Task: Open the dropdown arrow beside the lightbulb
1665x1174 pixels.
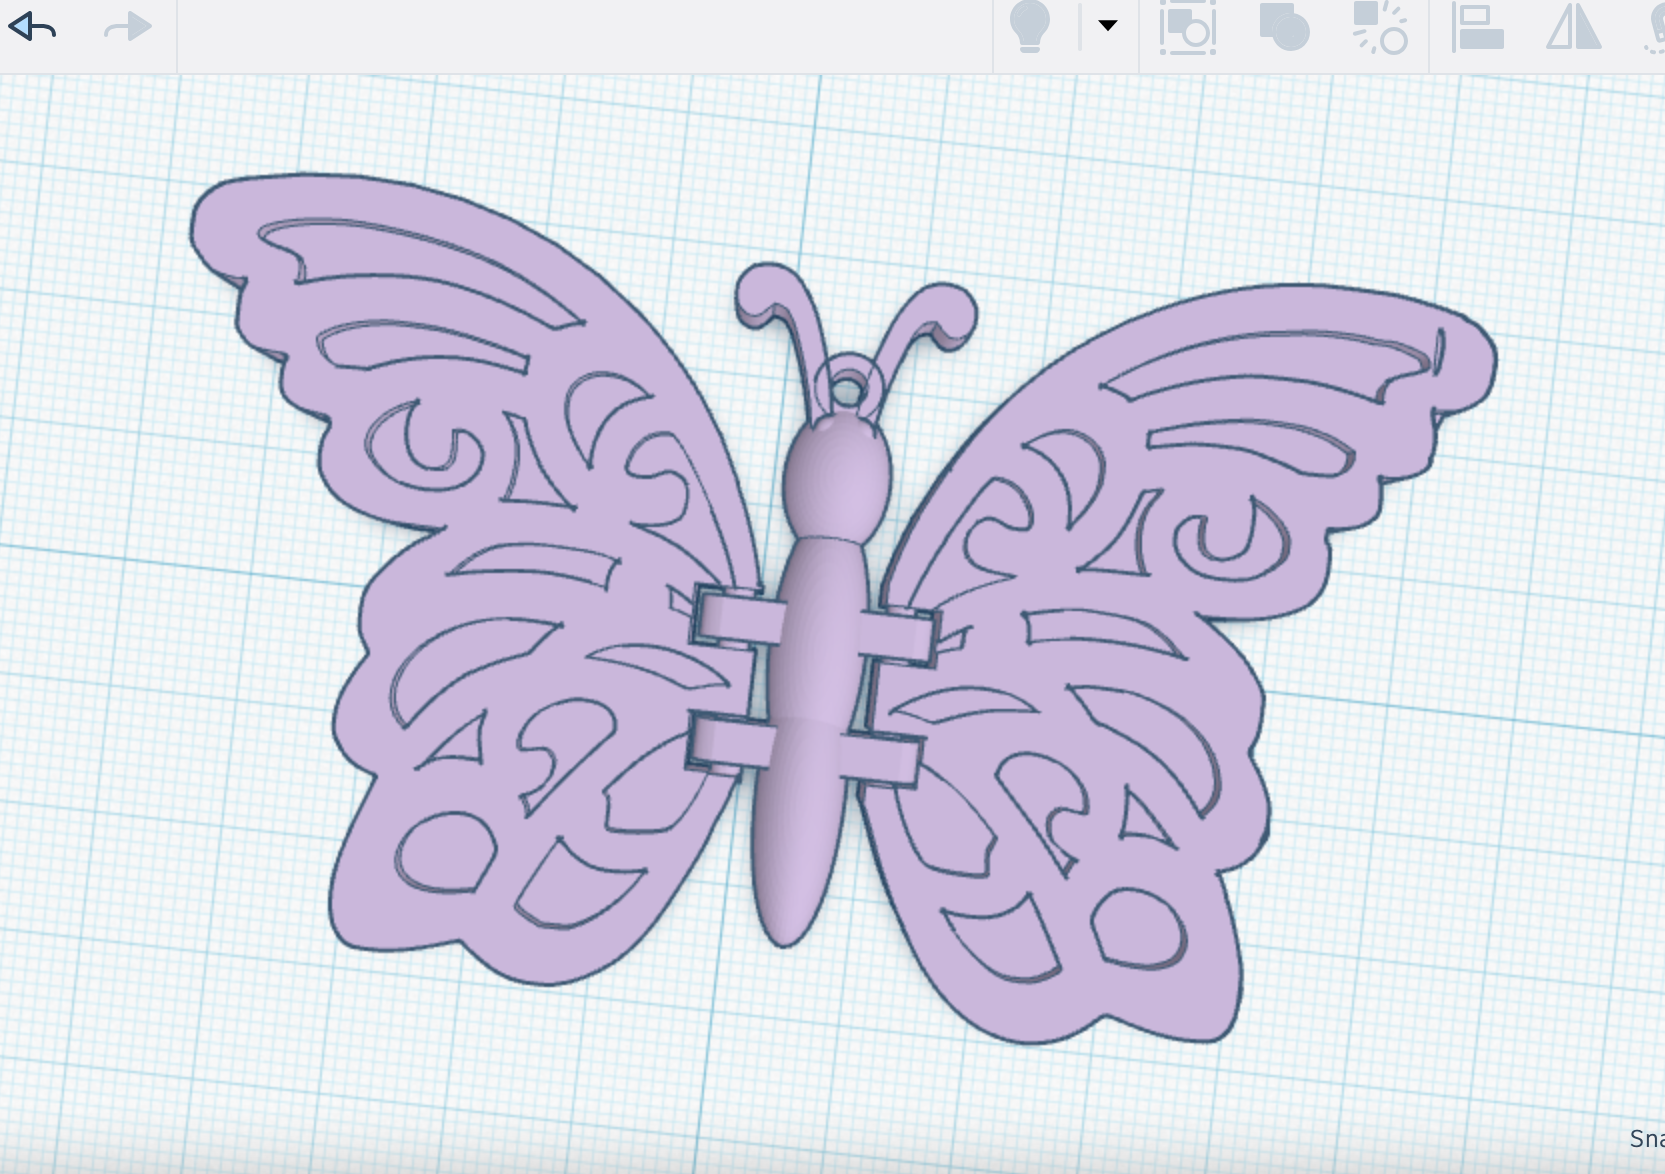Action: (1107, 25)
